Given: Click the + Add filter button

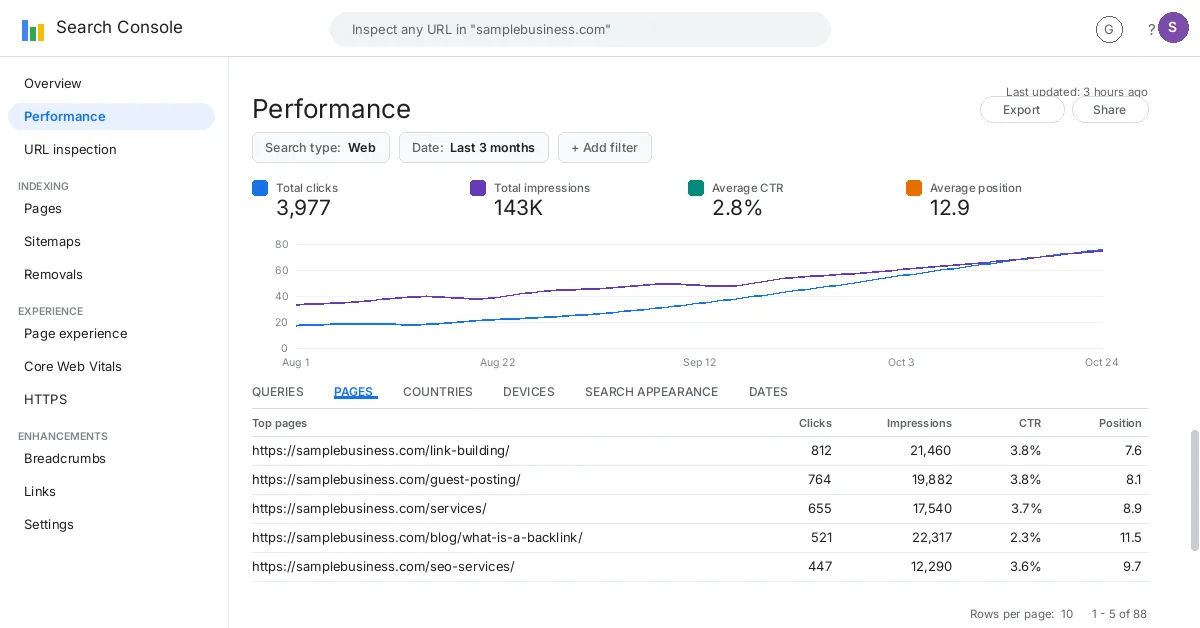Looking at the screenshot, I should point(605,147).
